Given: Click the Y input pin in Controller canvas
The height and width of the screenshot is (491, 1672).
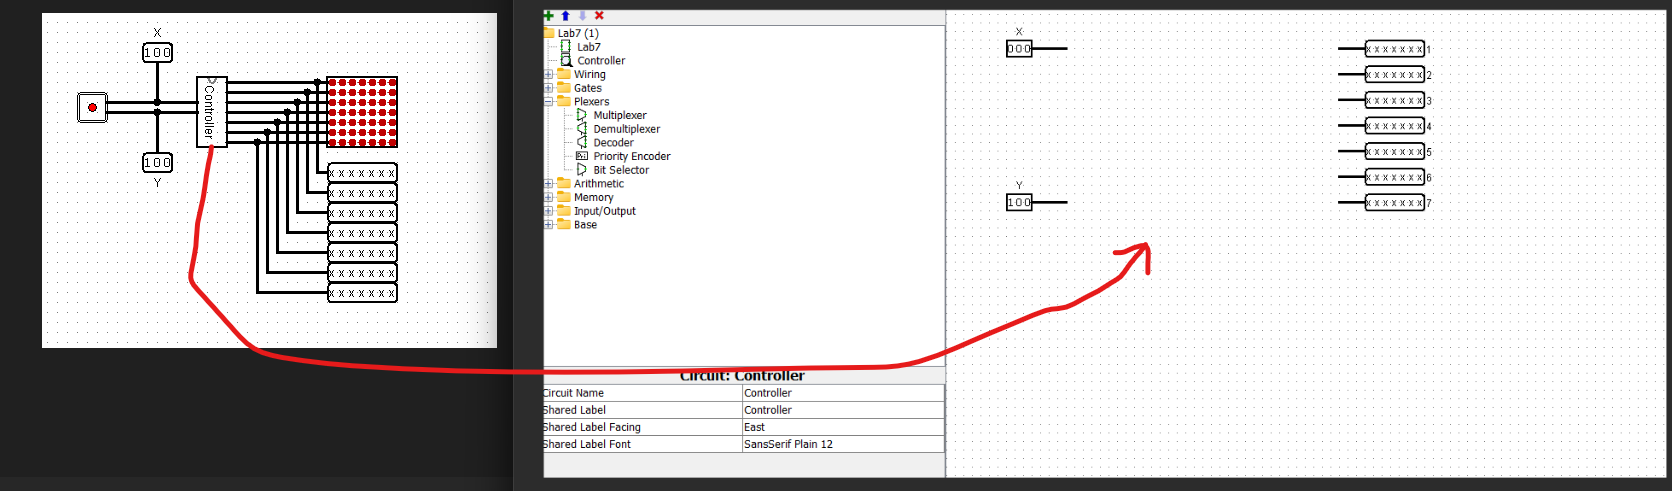Looking at the screenshot, I should pos(1019,202).
